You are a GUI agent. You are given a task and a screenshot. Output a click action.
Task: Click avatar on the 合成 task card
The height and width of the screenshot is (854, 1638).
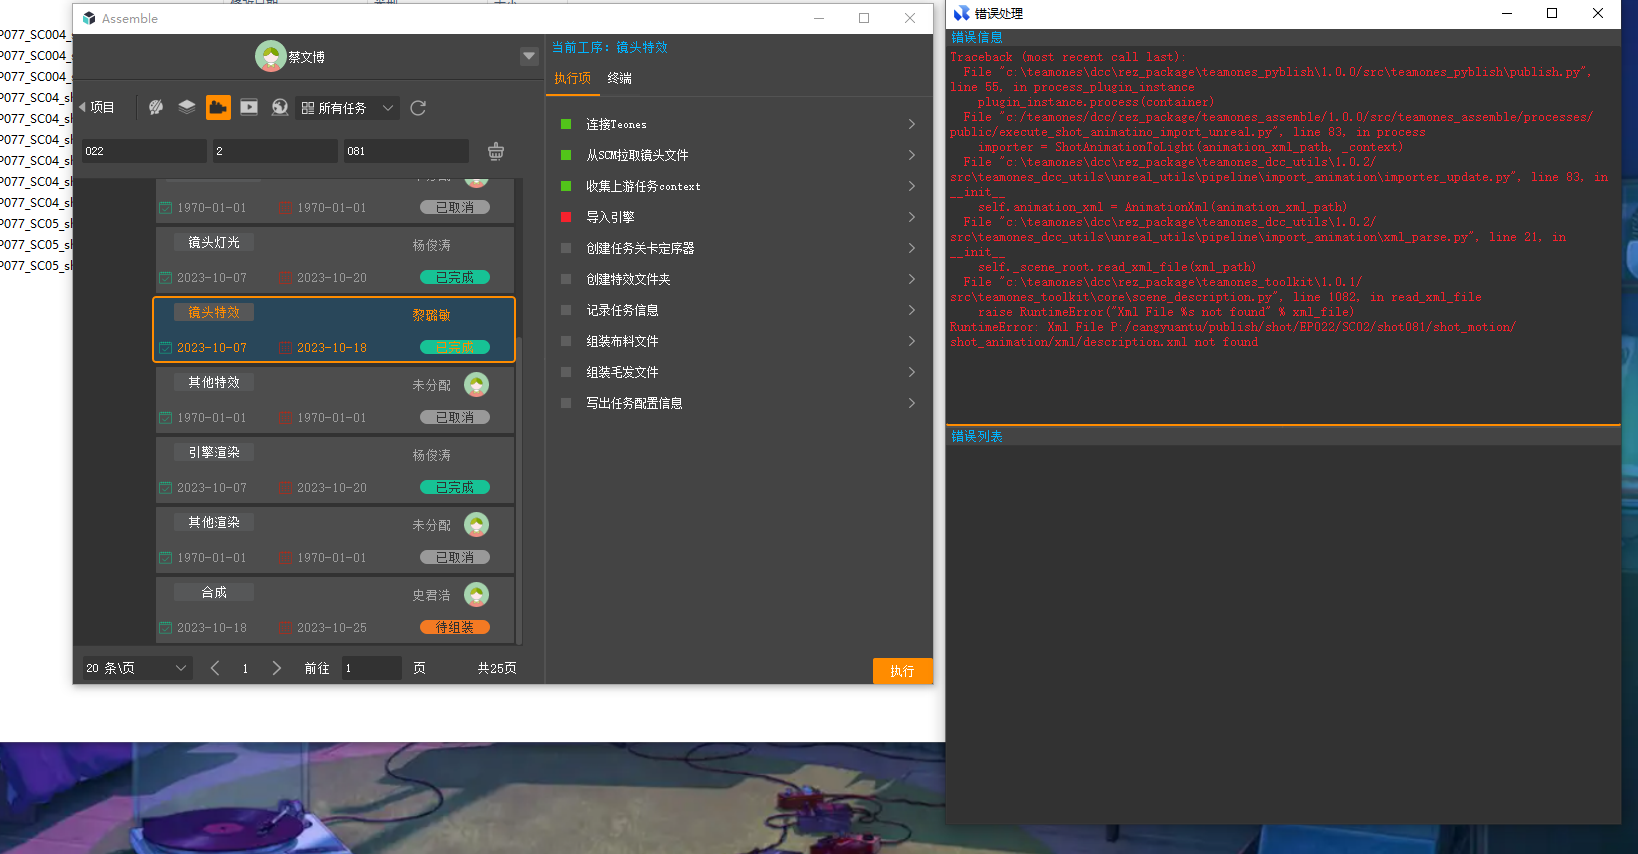point(477,594)
